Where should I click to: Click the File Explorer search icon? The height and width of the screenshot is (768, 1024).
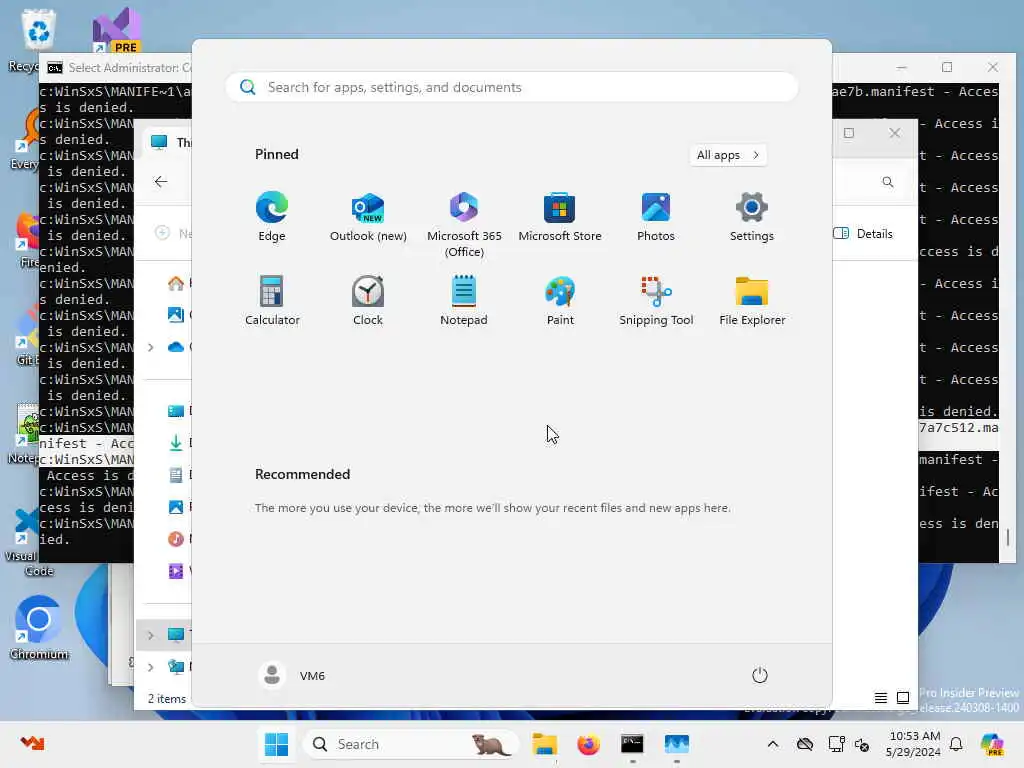888,182
